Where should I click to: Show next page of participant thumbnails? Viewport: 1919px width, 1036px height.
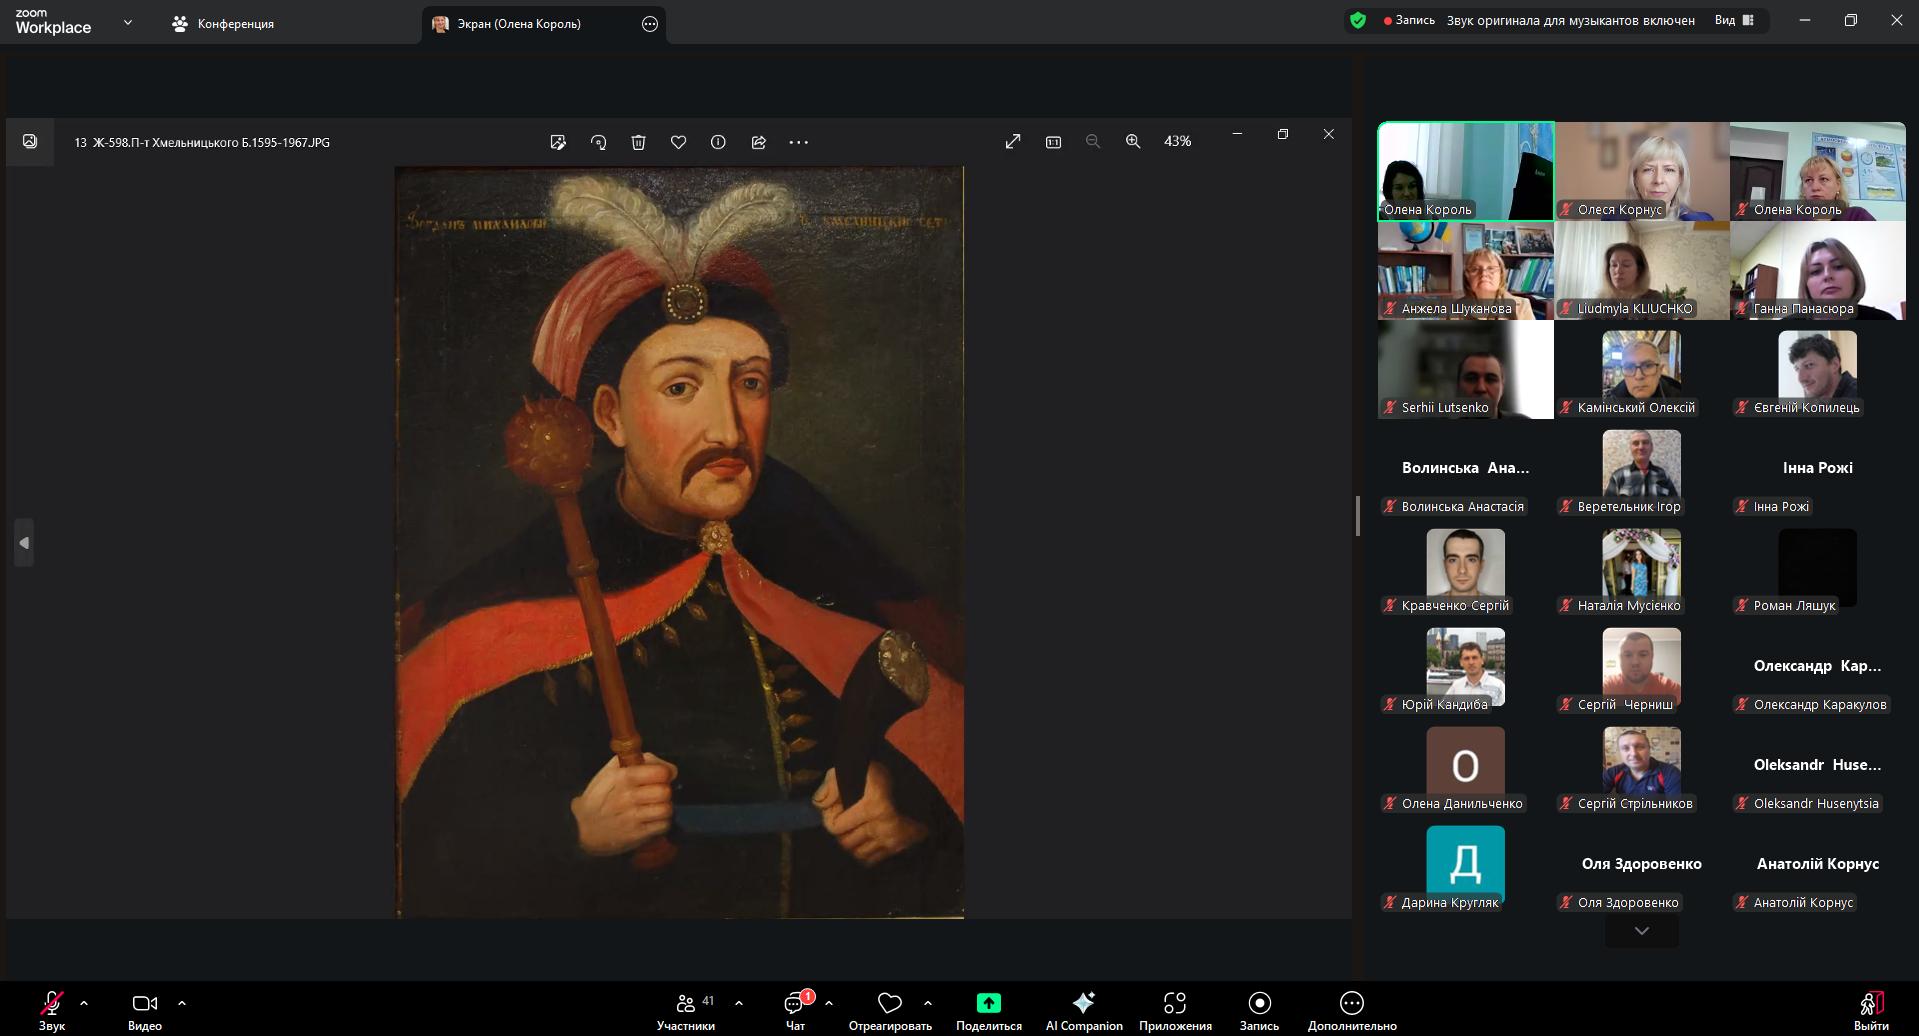[x=1641, y=931]
